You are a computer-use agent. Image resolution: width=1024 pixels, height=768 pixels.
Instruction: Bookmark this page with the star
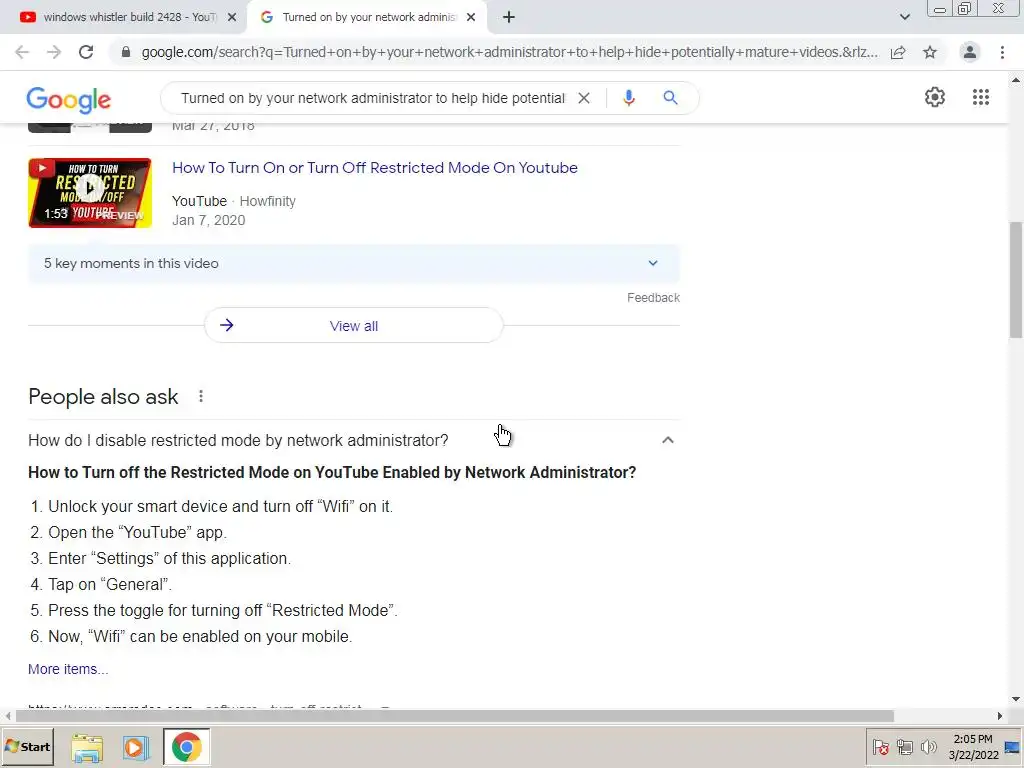coord(930,52)
